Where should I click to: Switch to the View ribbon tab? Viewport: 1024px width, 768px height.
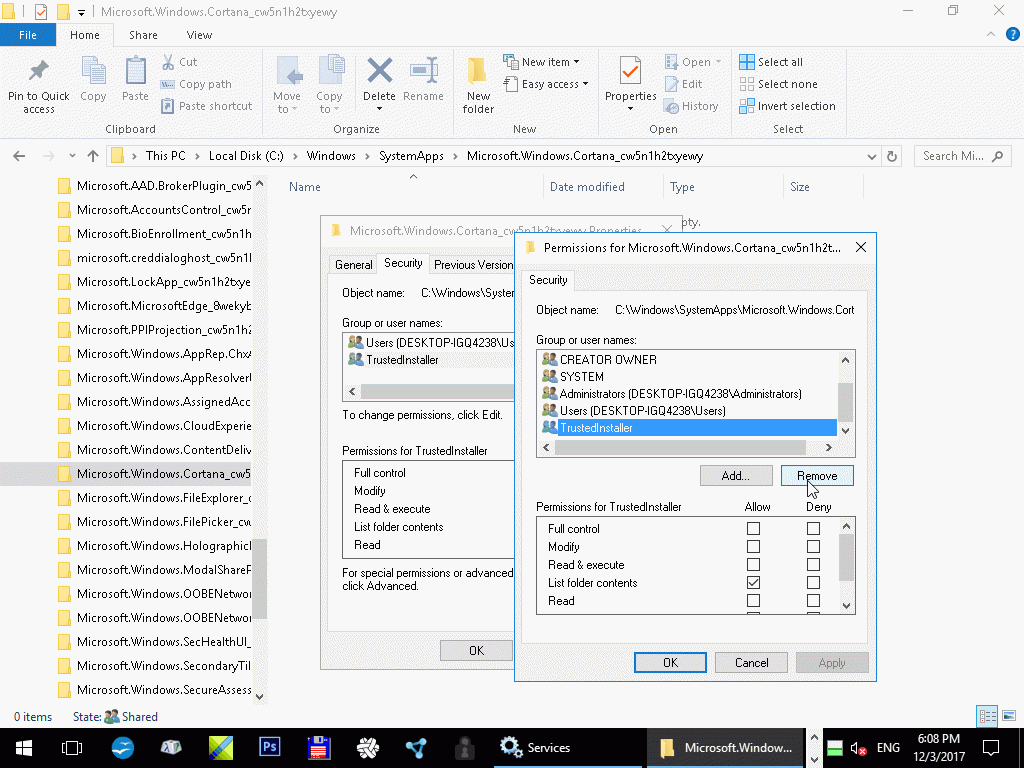199,35
